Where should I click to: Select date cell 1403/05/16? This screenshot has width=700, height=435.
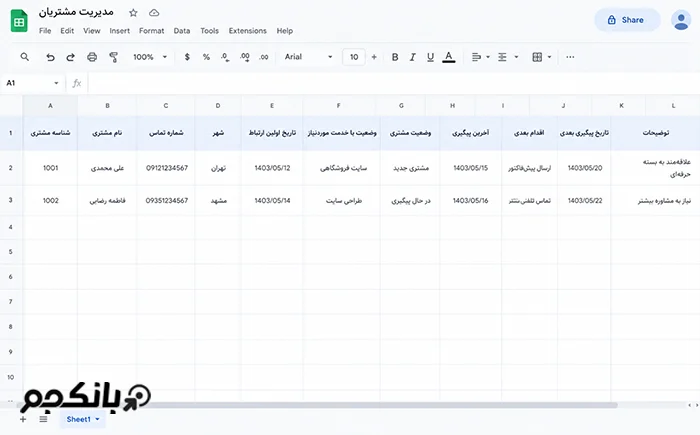471,201
